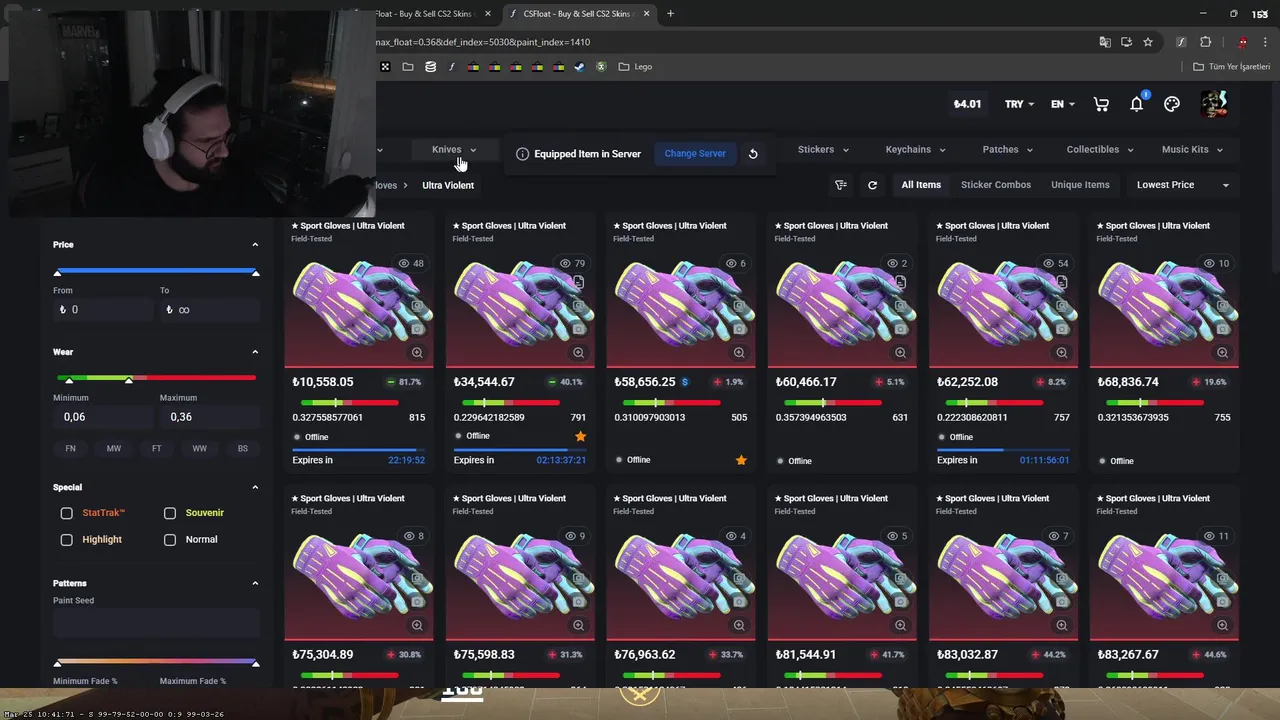Click the ₺4.01 balance button

pyautogui.click(x=967, y=104)
